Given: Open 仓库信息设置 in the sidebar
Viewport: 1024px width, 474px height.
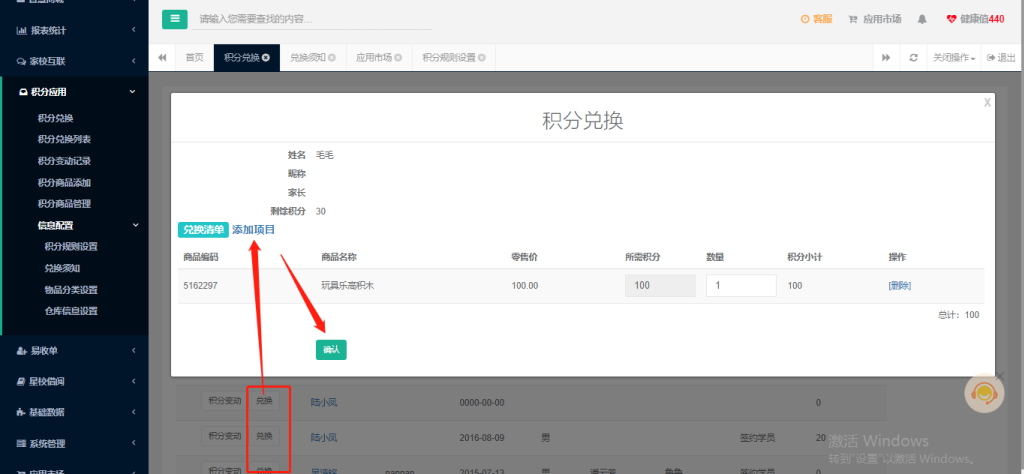Looking at the screenshot, I should [x=71, y=311].
